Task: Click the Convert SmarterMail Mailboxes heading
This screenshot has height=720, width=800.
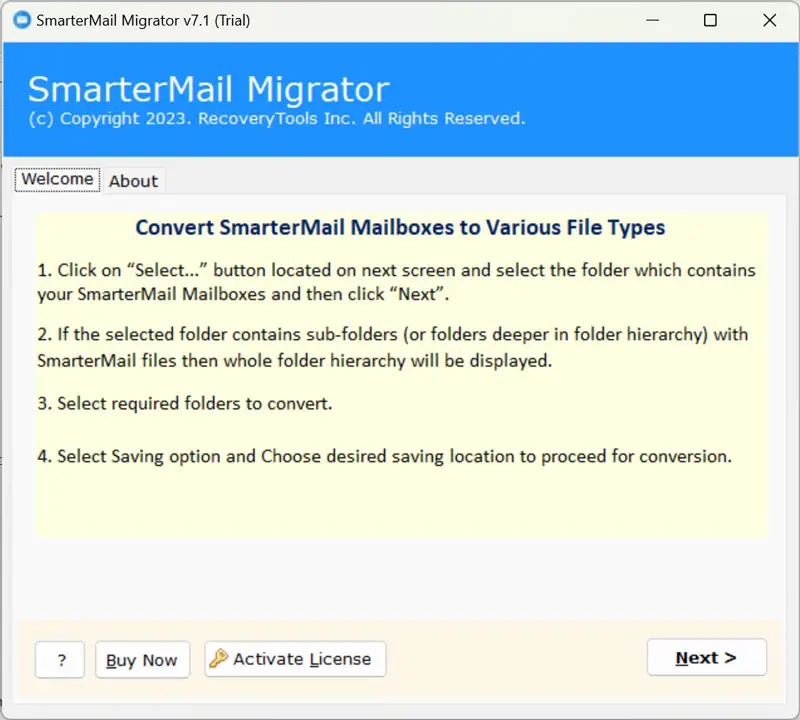Action: (399, 227)
